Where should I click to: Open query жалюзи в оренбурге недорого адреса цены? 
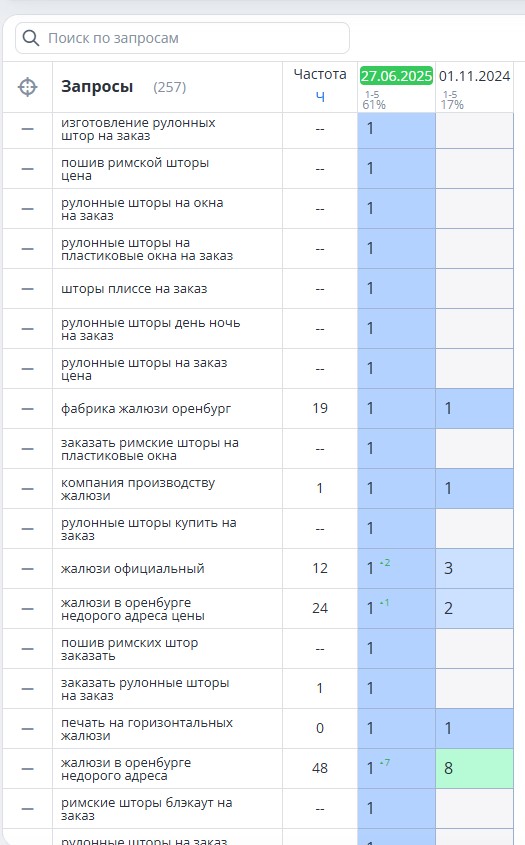[x=133, y=609]
